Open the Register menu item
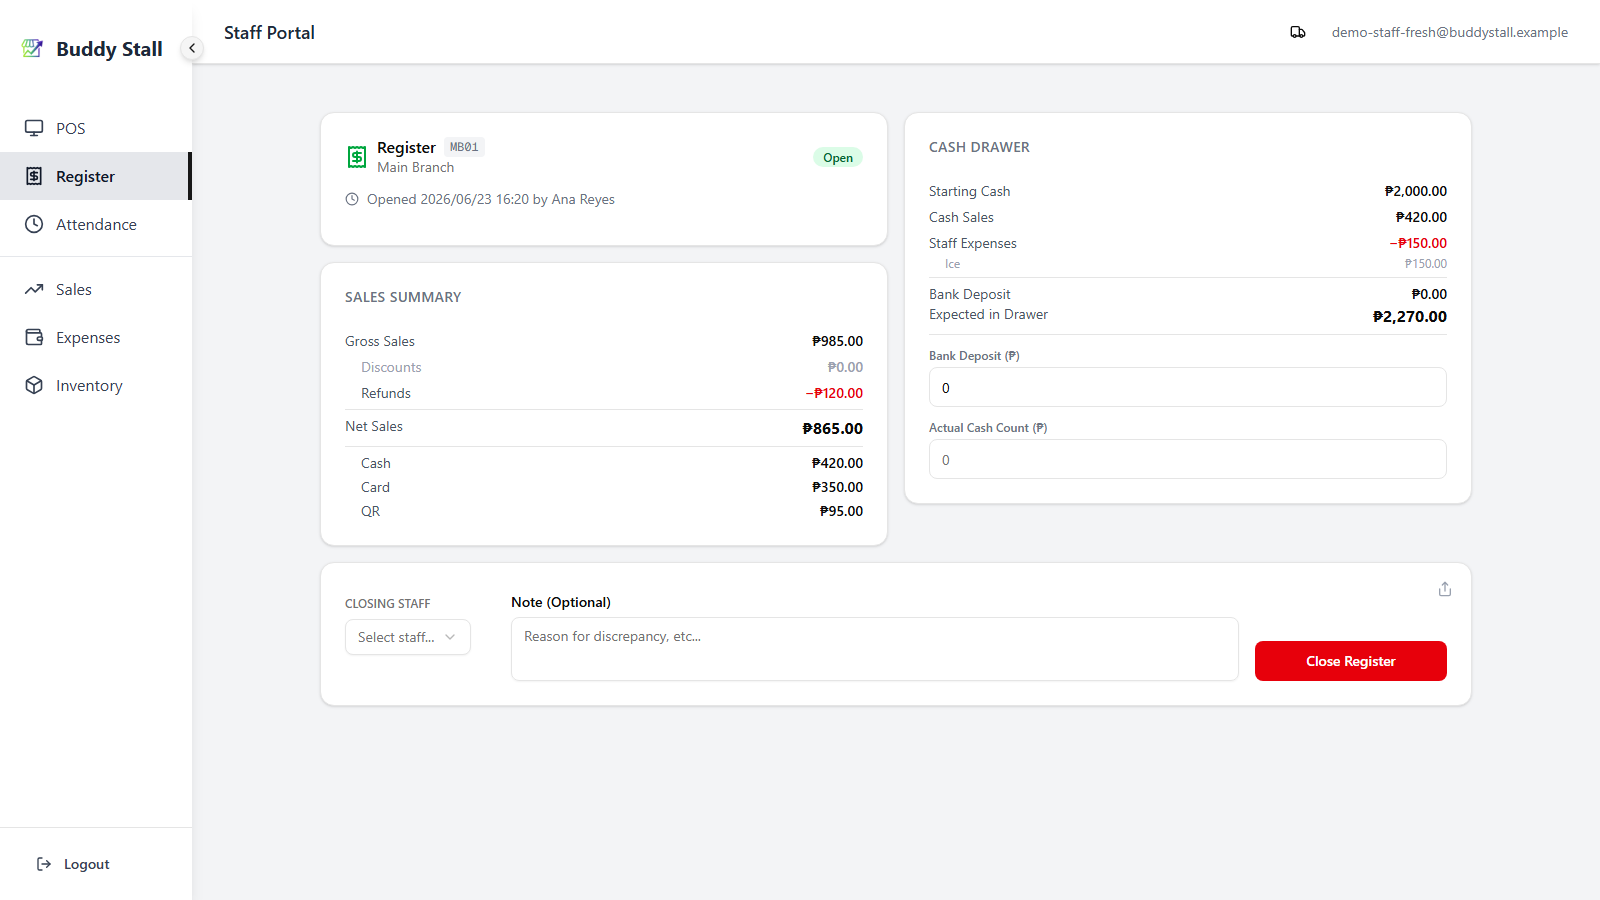The height and width of the screenshot is (900, 1600). click(x=96, y=176)
